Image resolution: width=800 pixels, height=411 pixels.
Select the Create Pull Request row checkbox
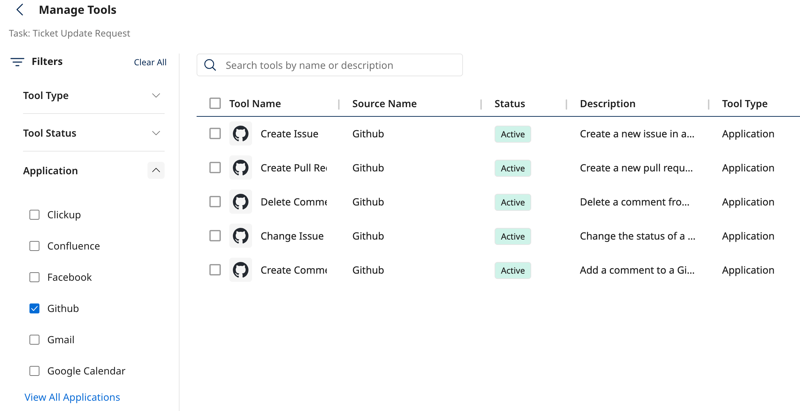point(215,168)
